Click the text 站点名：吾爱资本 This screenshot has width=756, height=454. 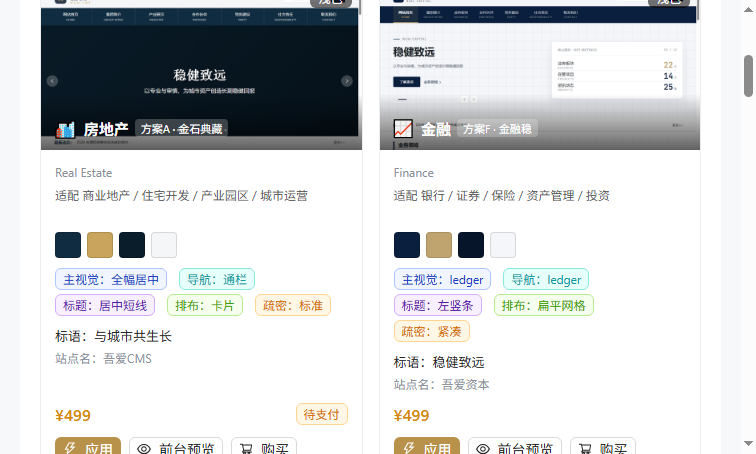tap(442, 385)
